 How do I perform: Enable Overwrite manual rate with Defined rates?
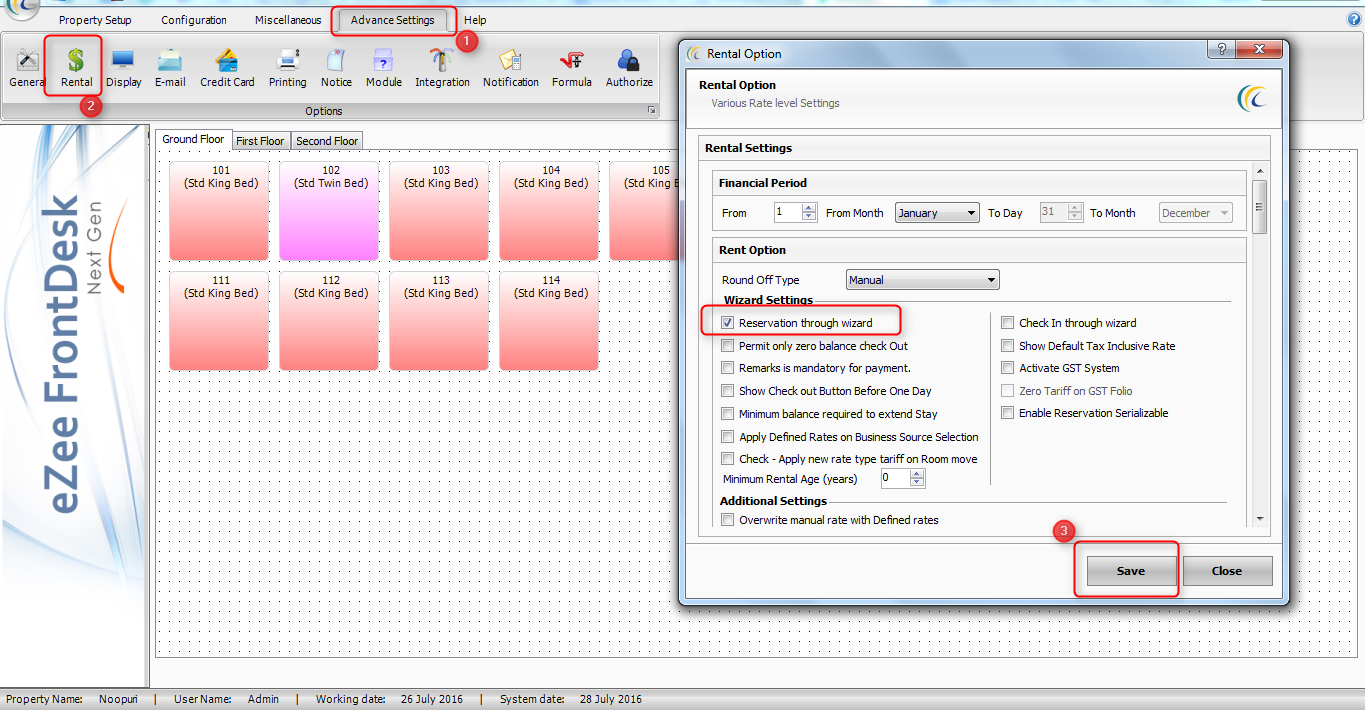pos(728,520)
